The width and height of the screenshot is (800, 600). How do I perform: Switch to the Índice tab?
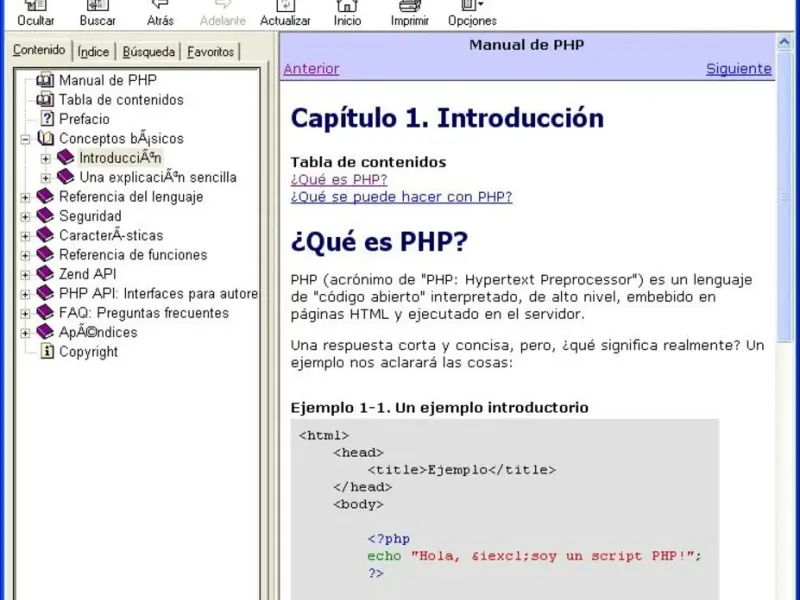pyautogui.click(x=93, y=52)
